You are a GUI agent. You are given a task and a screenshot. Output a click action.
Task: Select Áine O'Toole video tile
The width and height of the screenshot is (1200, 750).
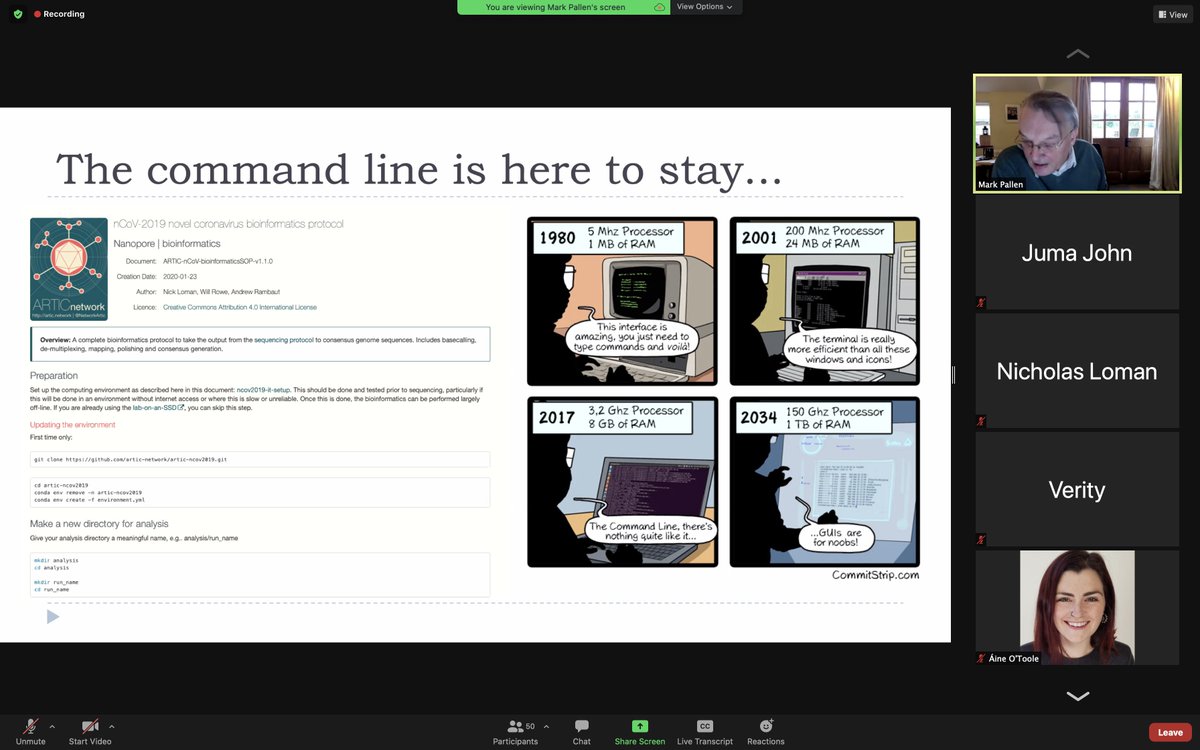point(1077,608)
